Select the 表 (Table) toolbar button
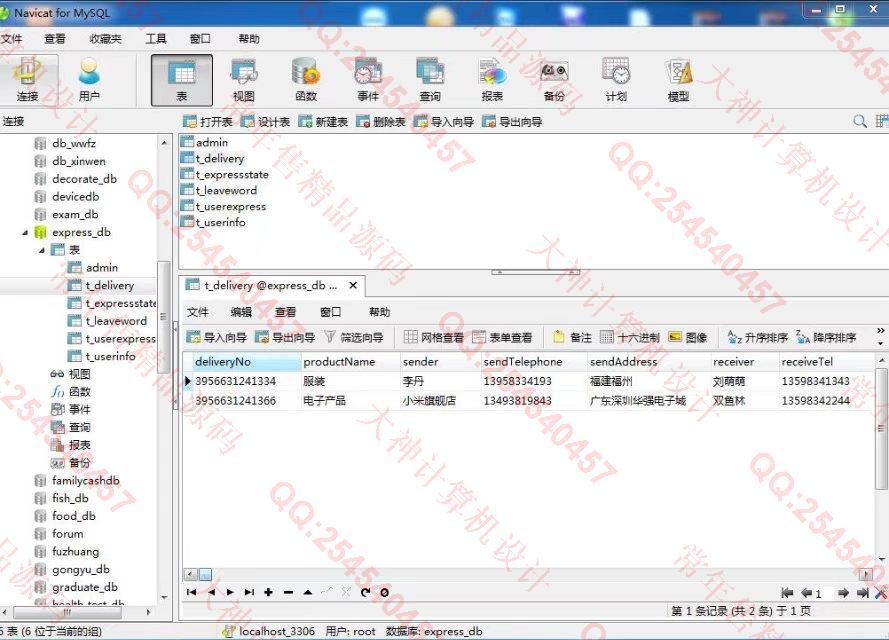The width and height of the screenshot is (889, 640). click(181, 80)
